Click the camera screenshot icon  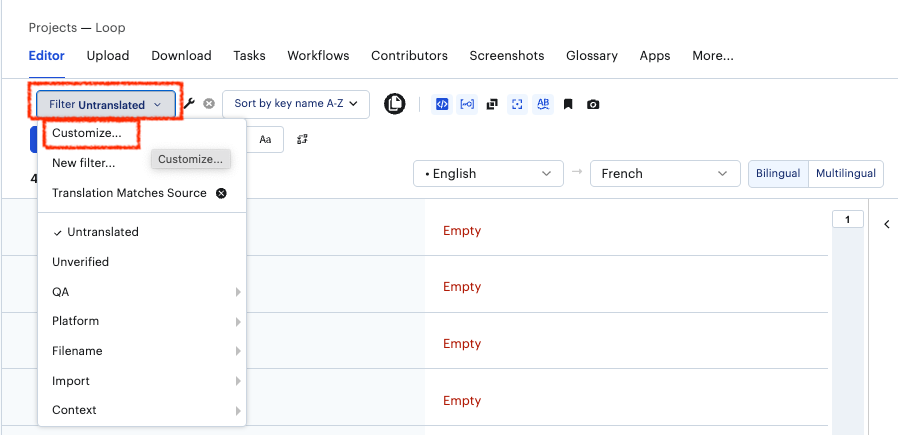pyautogui.click(x=593, y=104)
